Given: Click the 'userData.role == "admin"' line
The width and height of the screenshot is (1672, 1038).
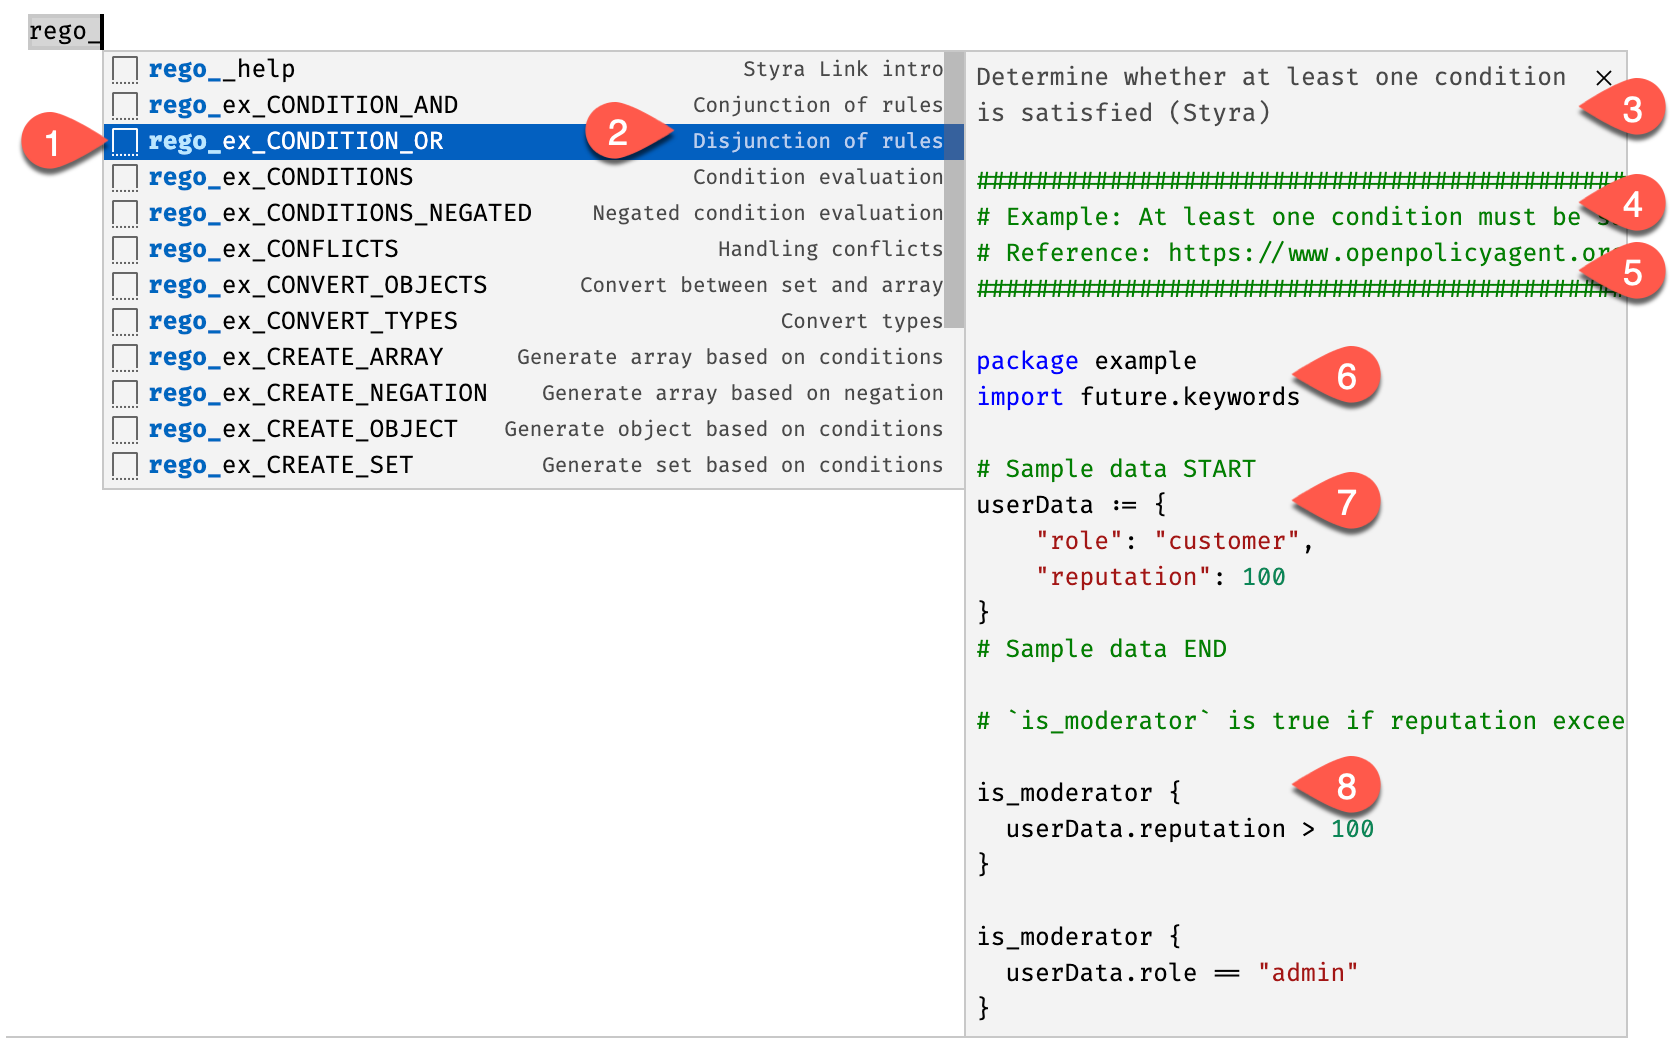Looking at the screenshot, I should pos(1182,973).
